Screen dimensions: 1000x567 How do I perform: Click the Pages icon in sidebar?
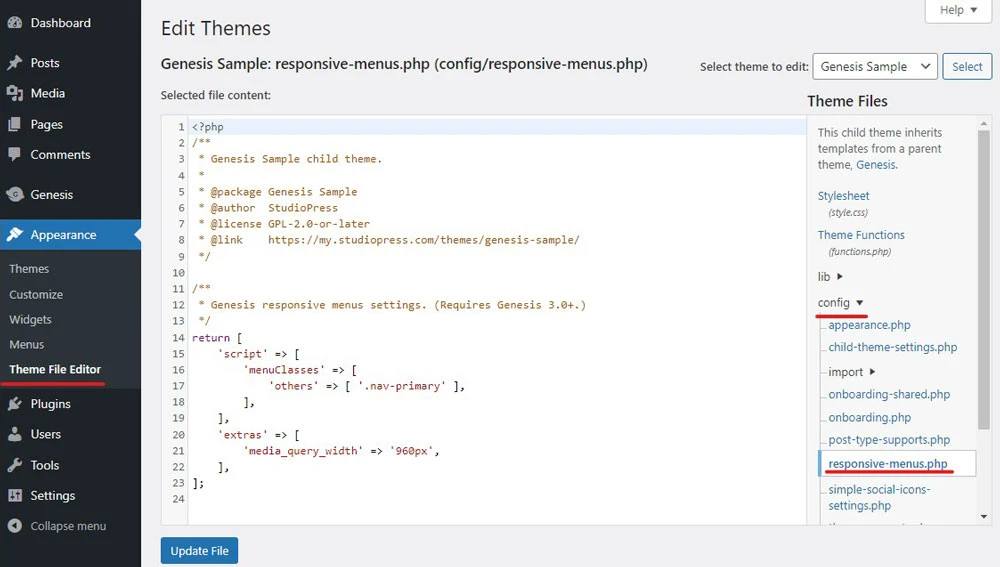[15, 124]
